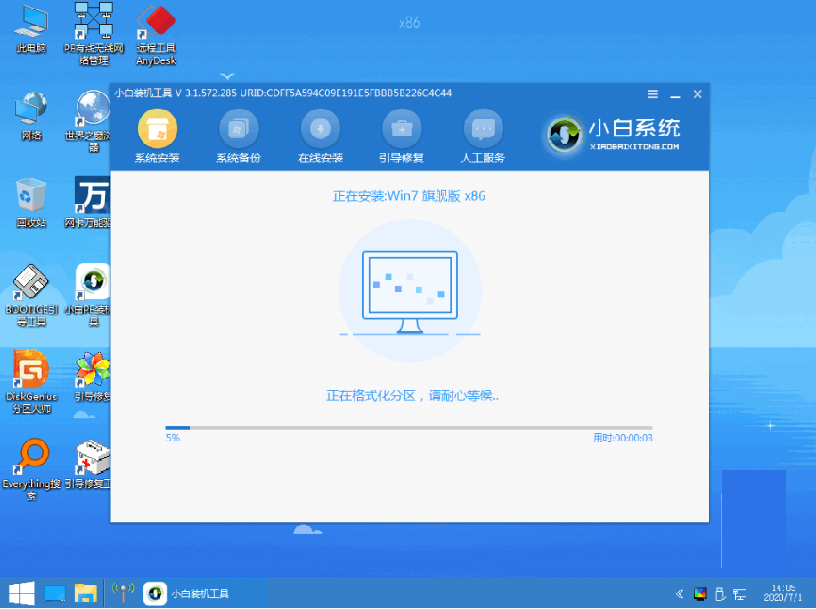This screenshot has height=609, width=816.
Task: Click the show desktop taskbar icon
Action: 55,593
